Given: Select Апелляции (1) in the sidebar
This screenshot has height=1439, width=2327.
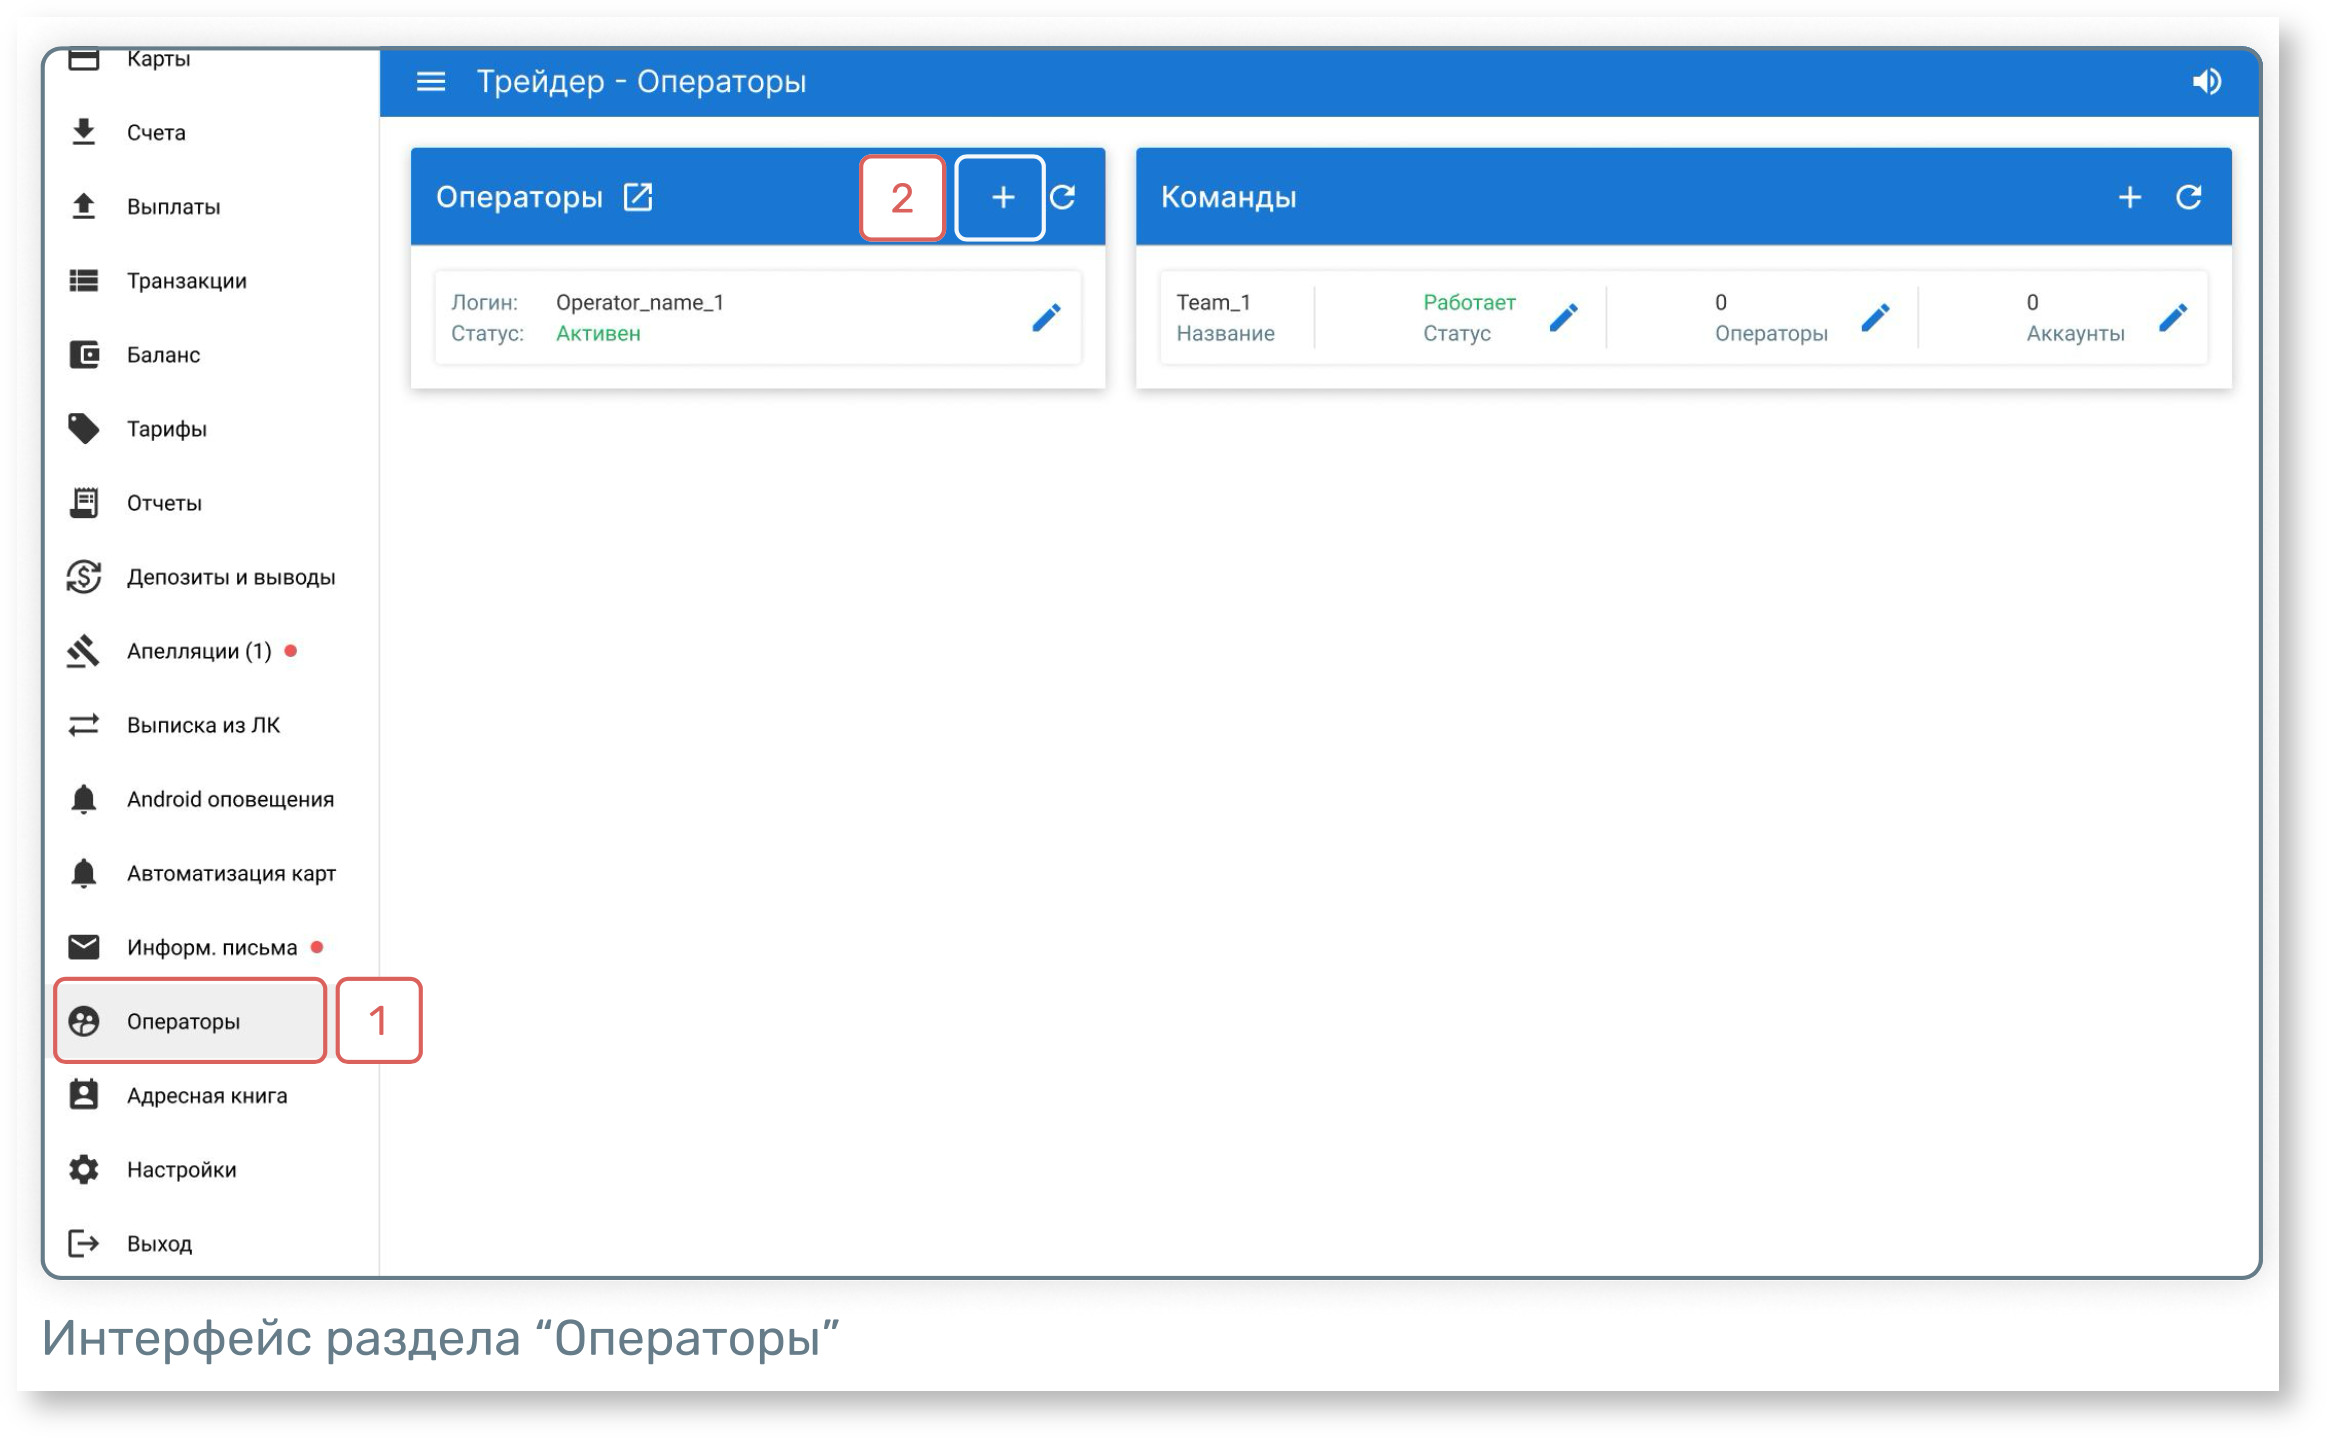Looking at the screenshot, I should point(198,651).
